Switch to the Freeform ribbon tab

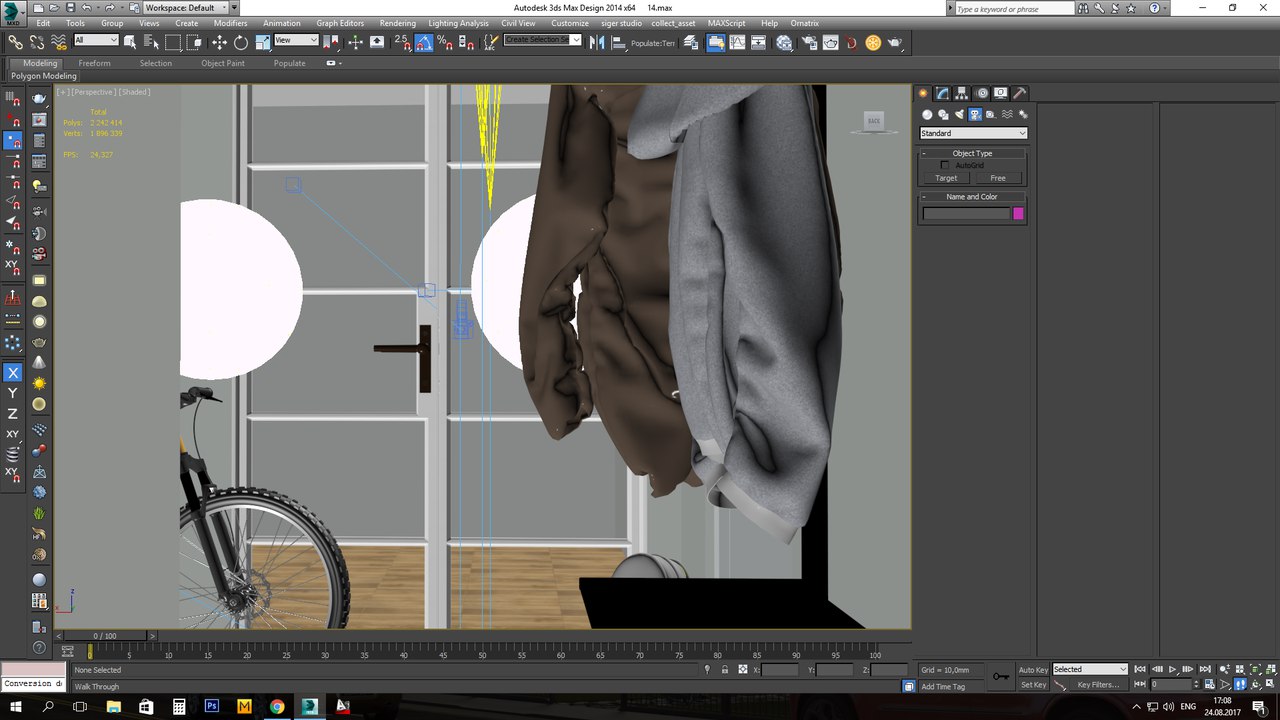95,63
